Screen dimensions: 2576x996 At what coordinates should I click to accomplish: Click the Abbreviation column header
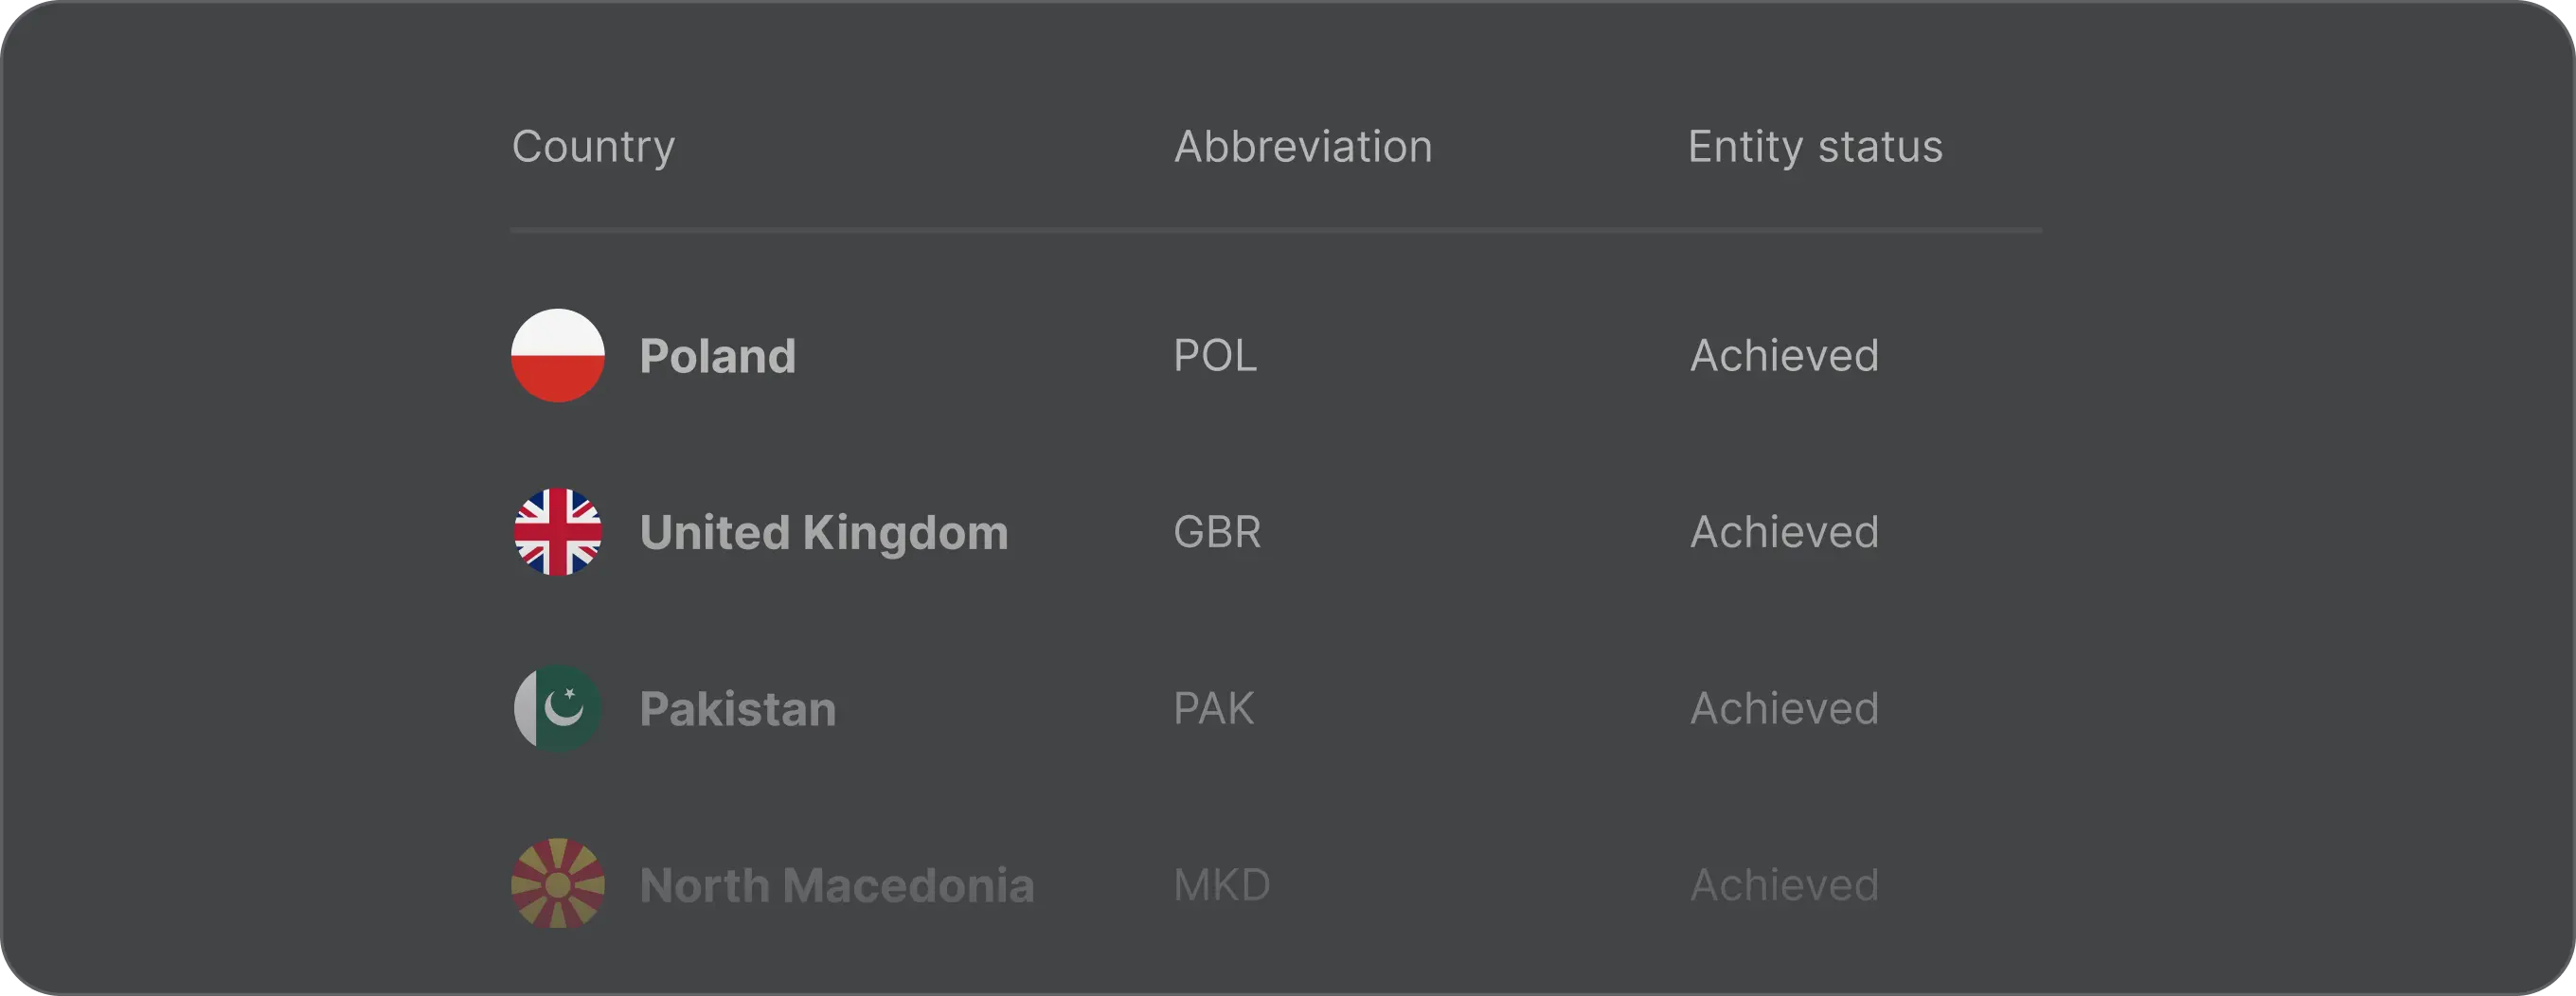(1302, 147)
